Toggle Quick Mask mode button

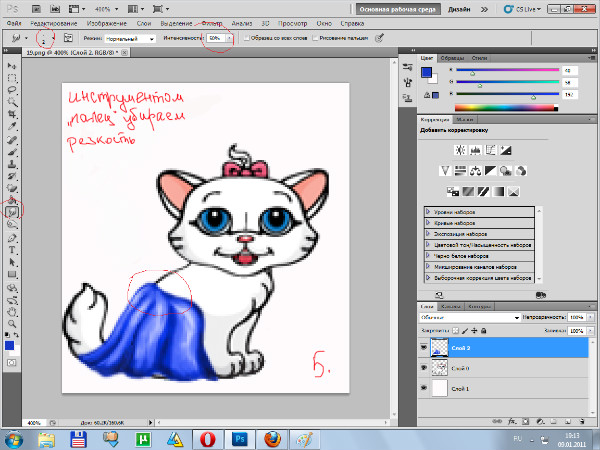(12, 363)
